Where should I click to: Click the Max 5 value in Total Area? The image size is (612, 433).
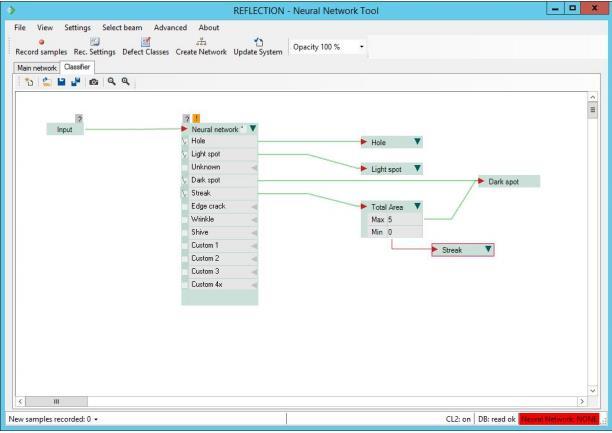[391, 220]
